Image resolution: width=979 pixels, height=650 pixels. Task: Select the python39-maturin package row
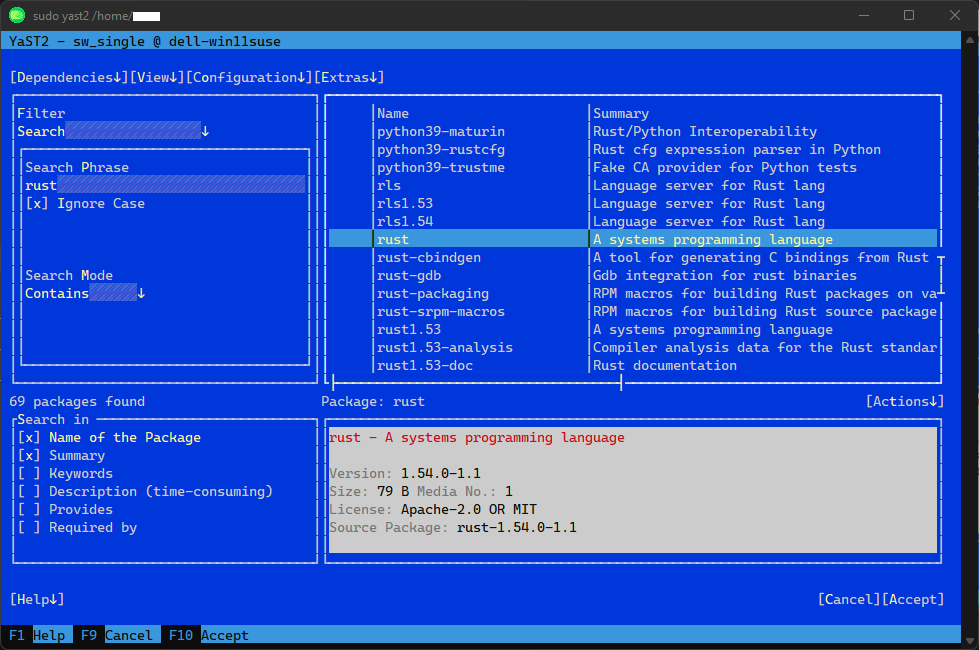pos(633,132)
